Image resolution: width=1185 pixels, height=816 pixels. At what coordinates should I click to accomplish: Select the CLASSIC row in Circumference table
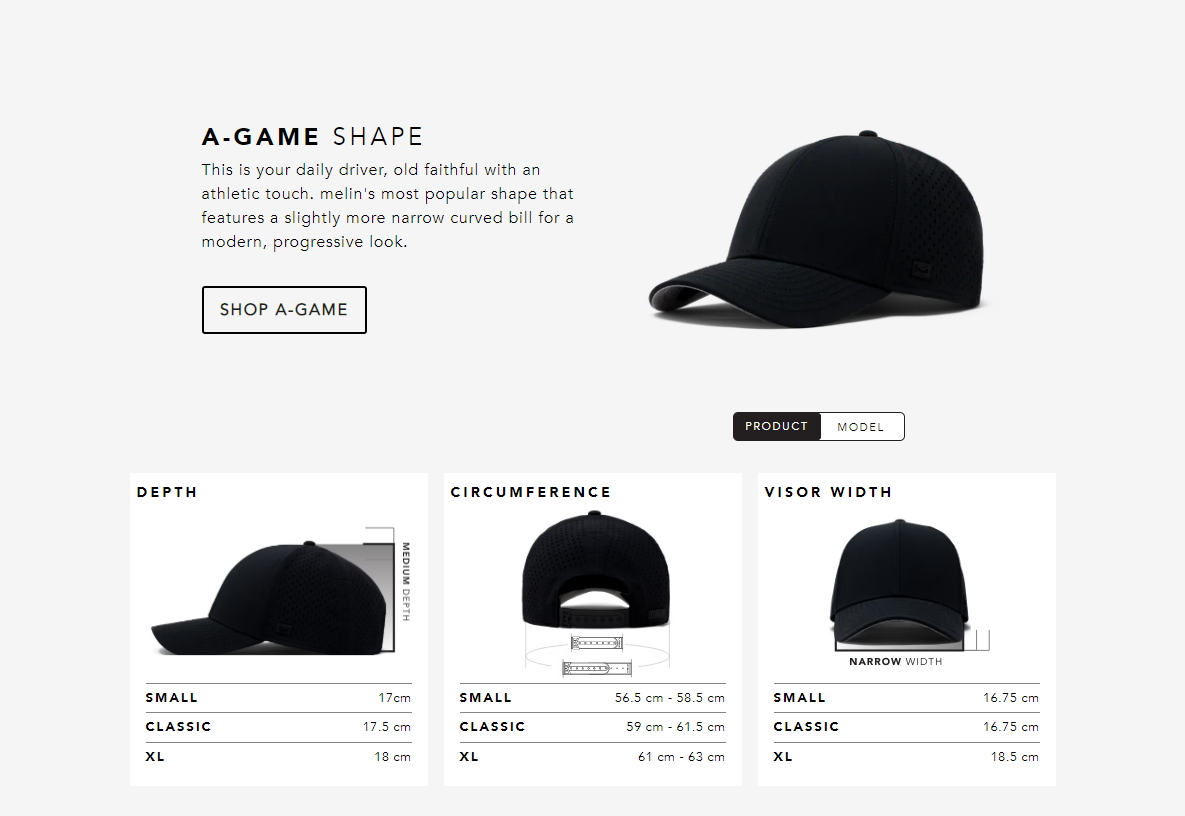tap(592, 727)
